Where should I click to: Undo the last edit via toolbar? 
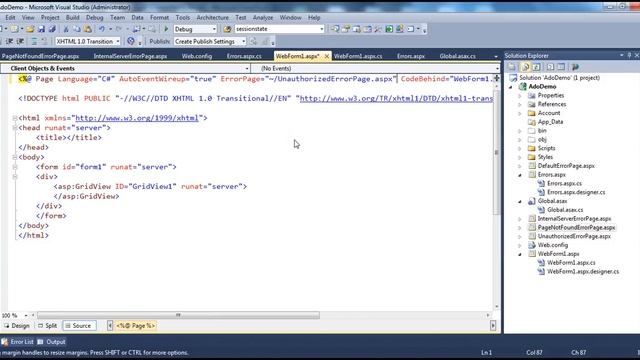tap(102, 29)
